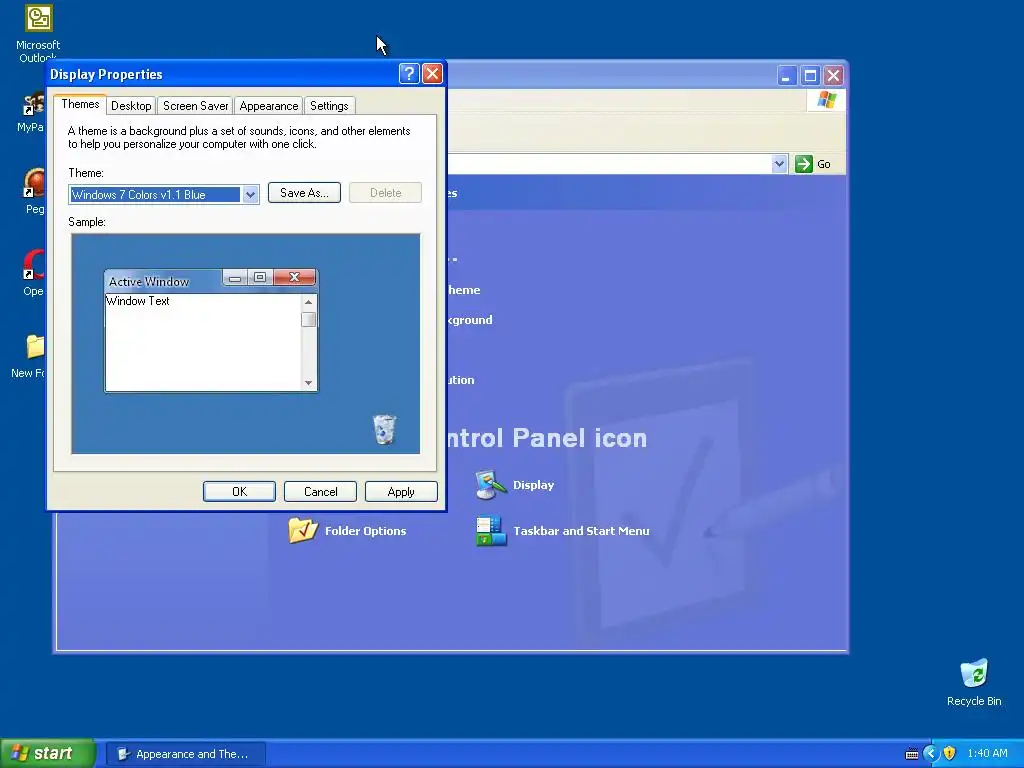Click the keyboard tray icon
1024x768 pixels.
coord(912,754)
